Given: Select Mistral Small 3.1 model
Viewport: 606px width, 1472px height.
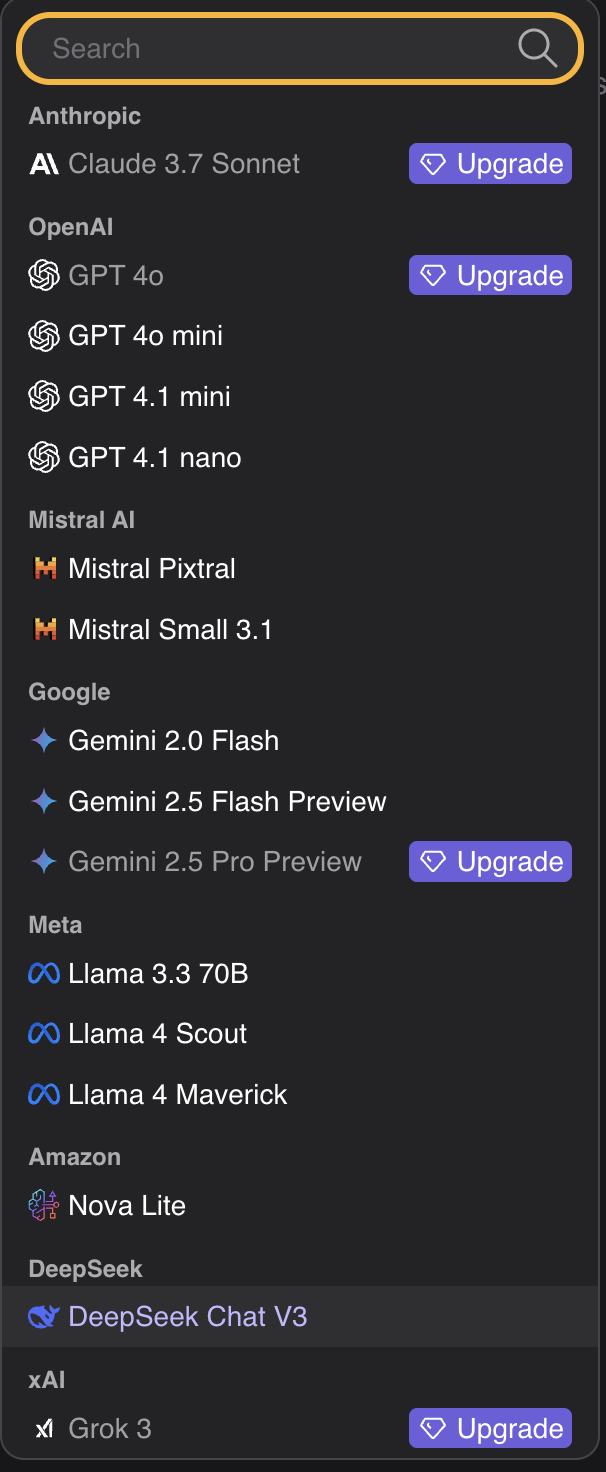Looking at the screenshot, I should (x=170, y=630).
